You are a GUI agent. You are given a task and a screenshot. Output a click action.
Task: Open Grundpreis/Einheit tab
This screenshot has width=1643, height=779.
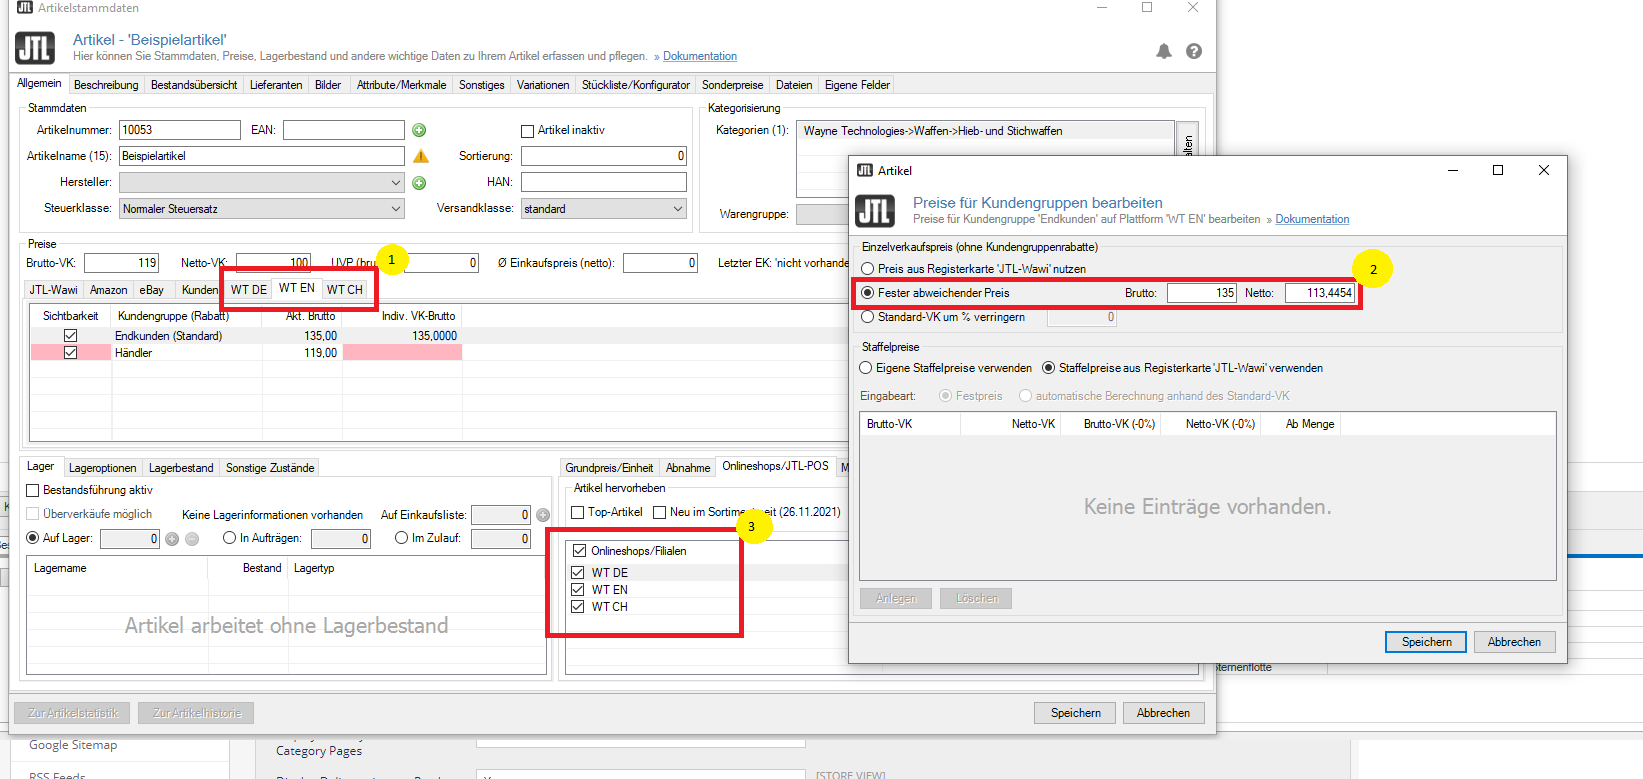609,468
